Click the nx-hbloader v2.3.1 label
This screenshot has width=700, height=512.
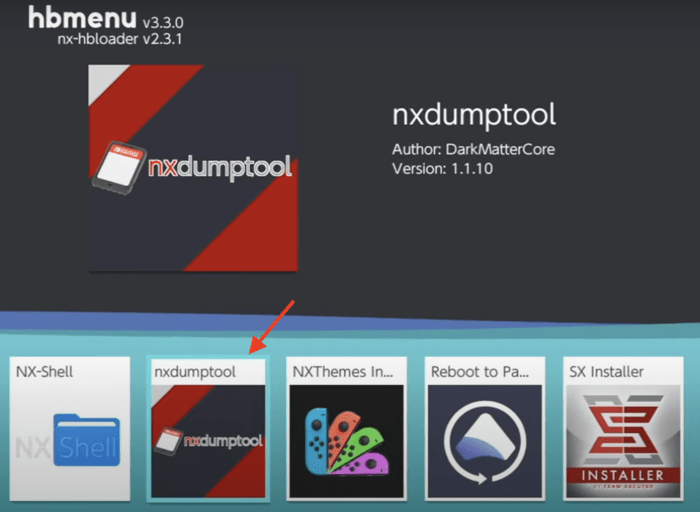pos(120,39)
